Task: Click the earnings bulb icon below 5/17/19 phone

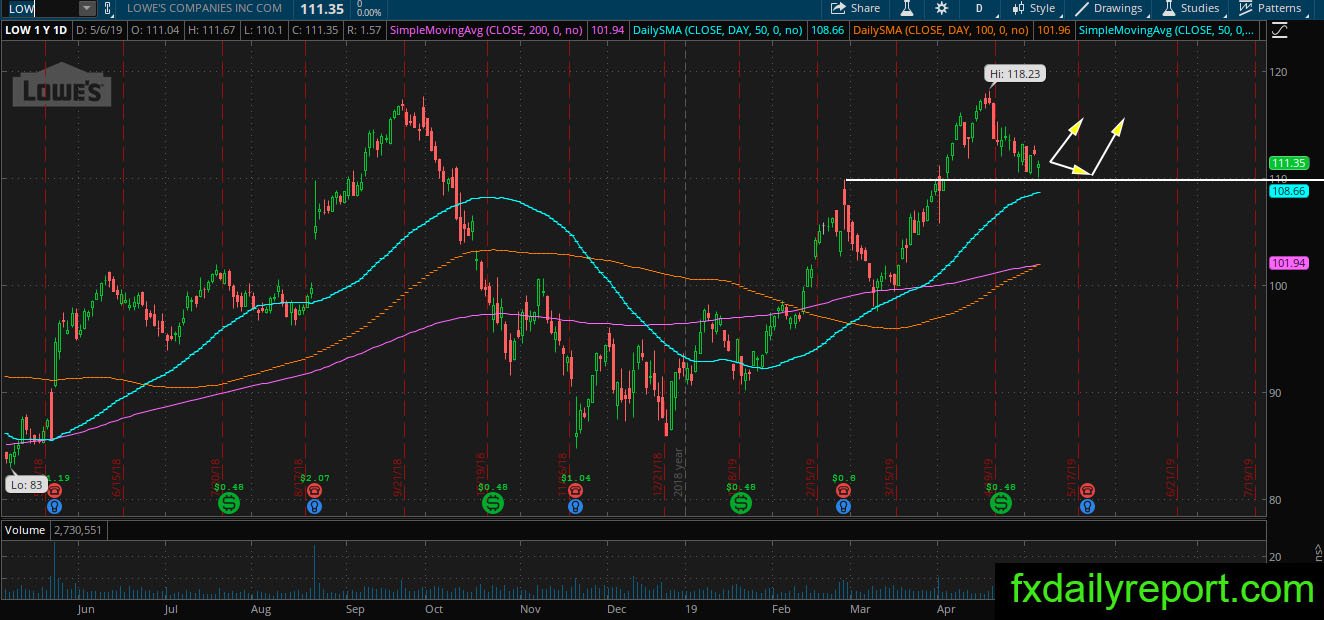Action: (1087, 506)
